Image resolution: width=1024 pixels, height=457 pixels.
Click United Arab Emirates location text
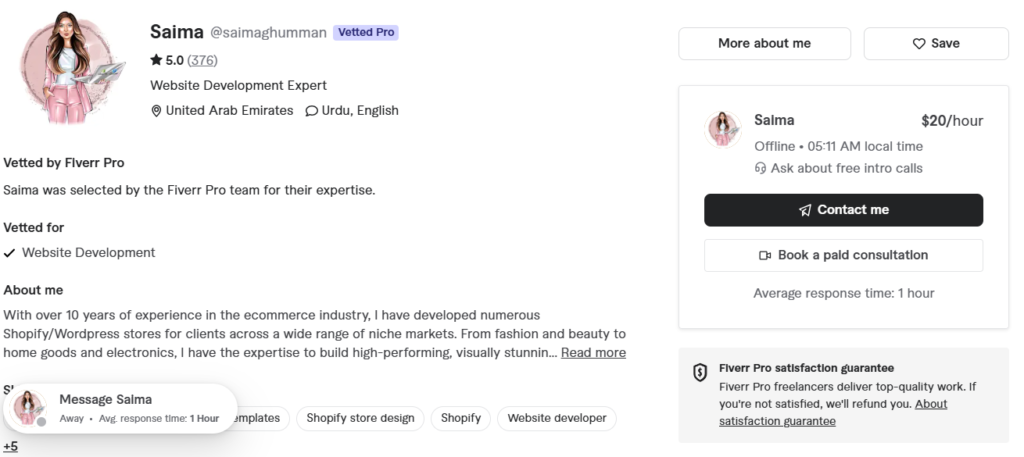(229, 111)
